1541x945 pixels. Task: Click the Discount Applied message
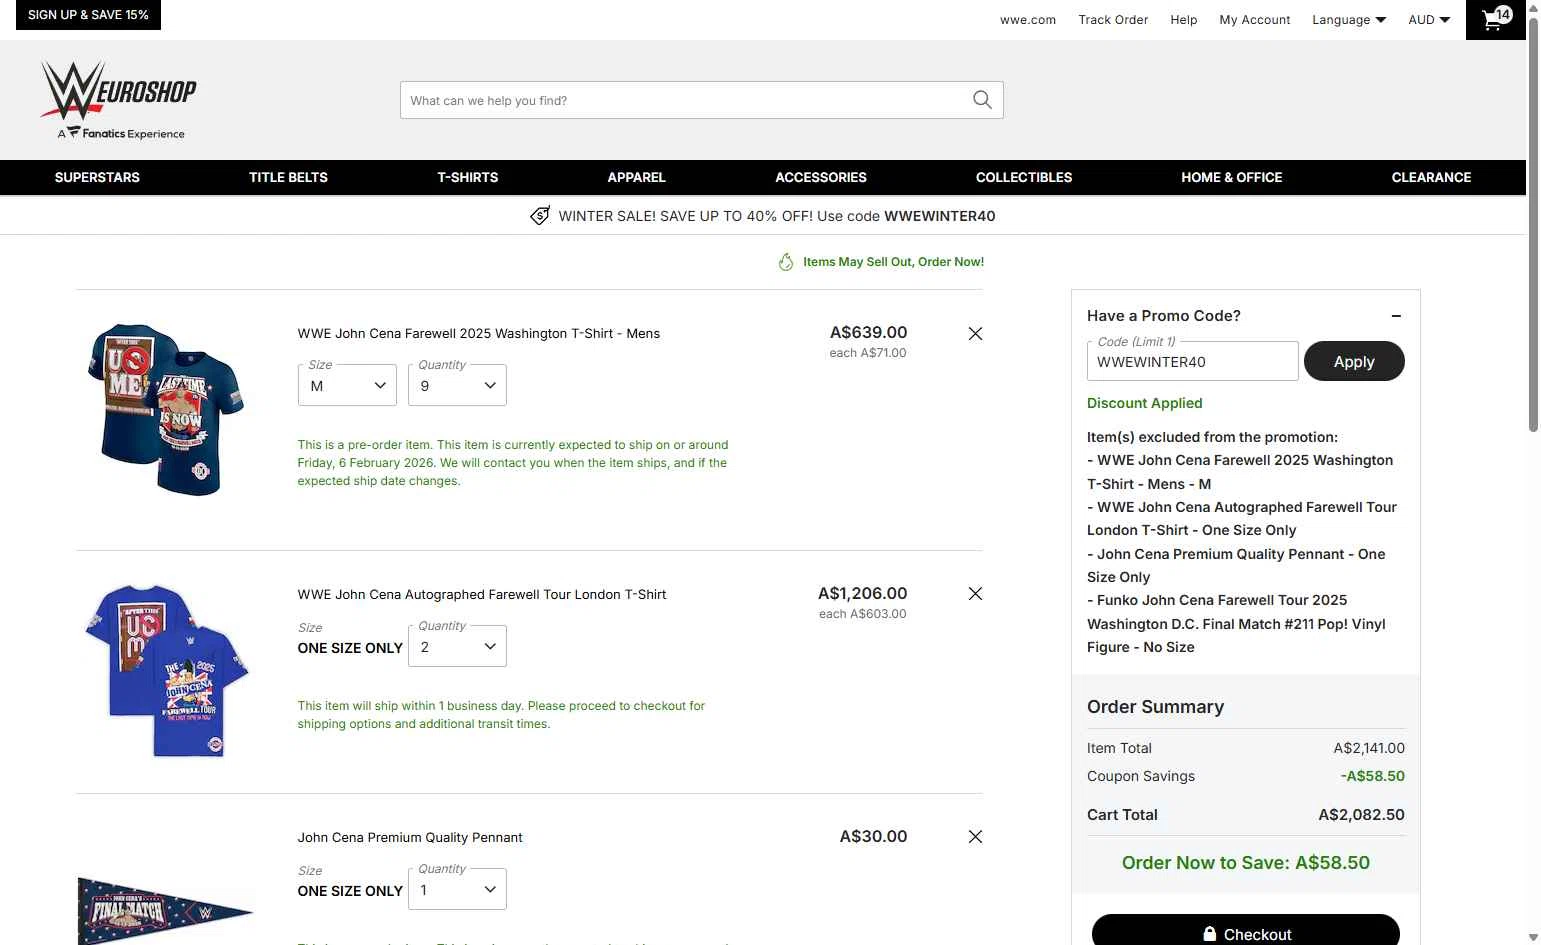tap(1145, 403)
